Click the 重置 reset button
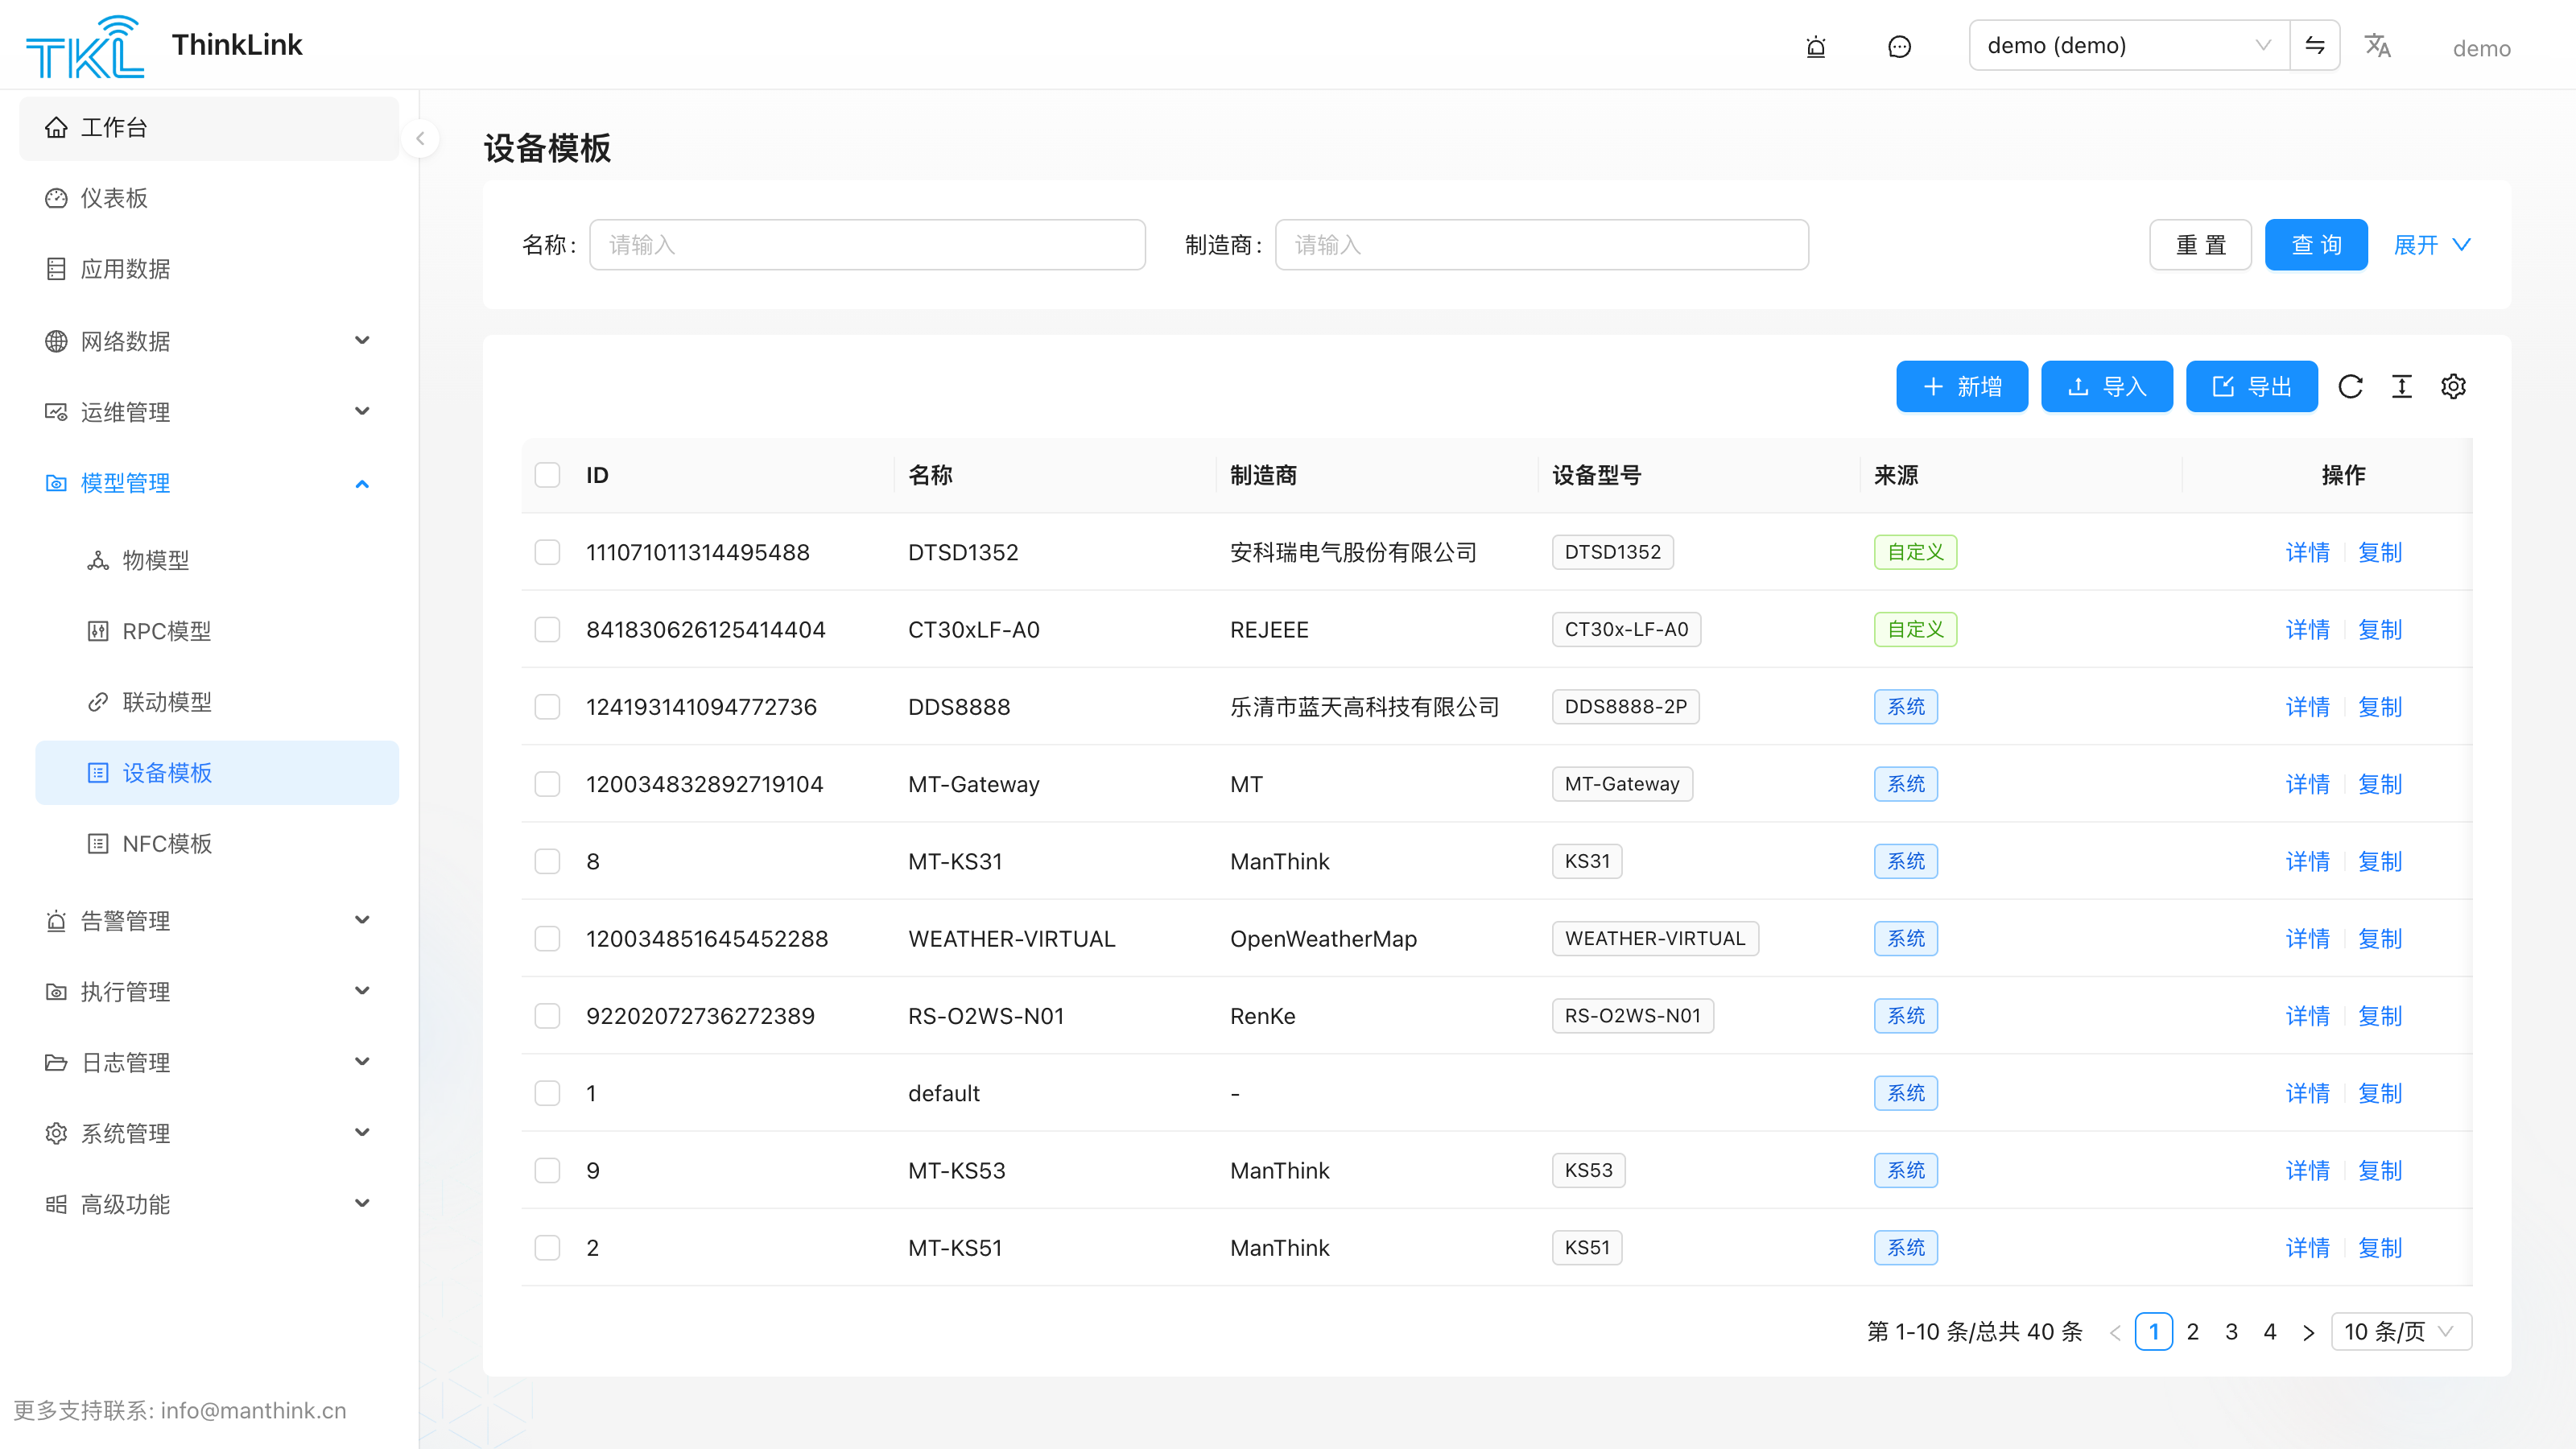The height and width of the screenshot is (1449, 2576). point(2200,245)
